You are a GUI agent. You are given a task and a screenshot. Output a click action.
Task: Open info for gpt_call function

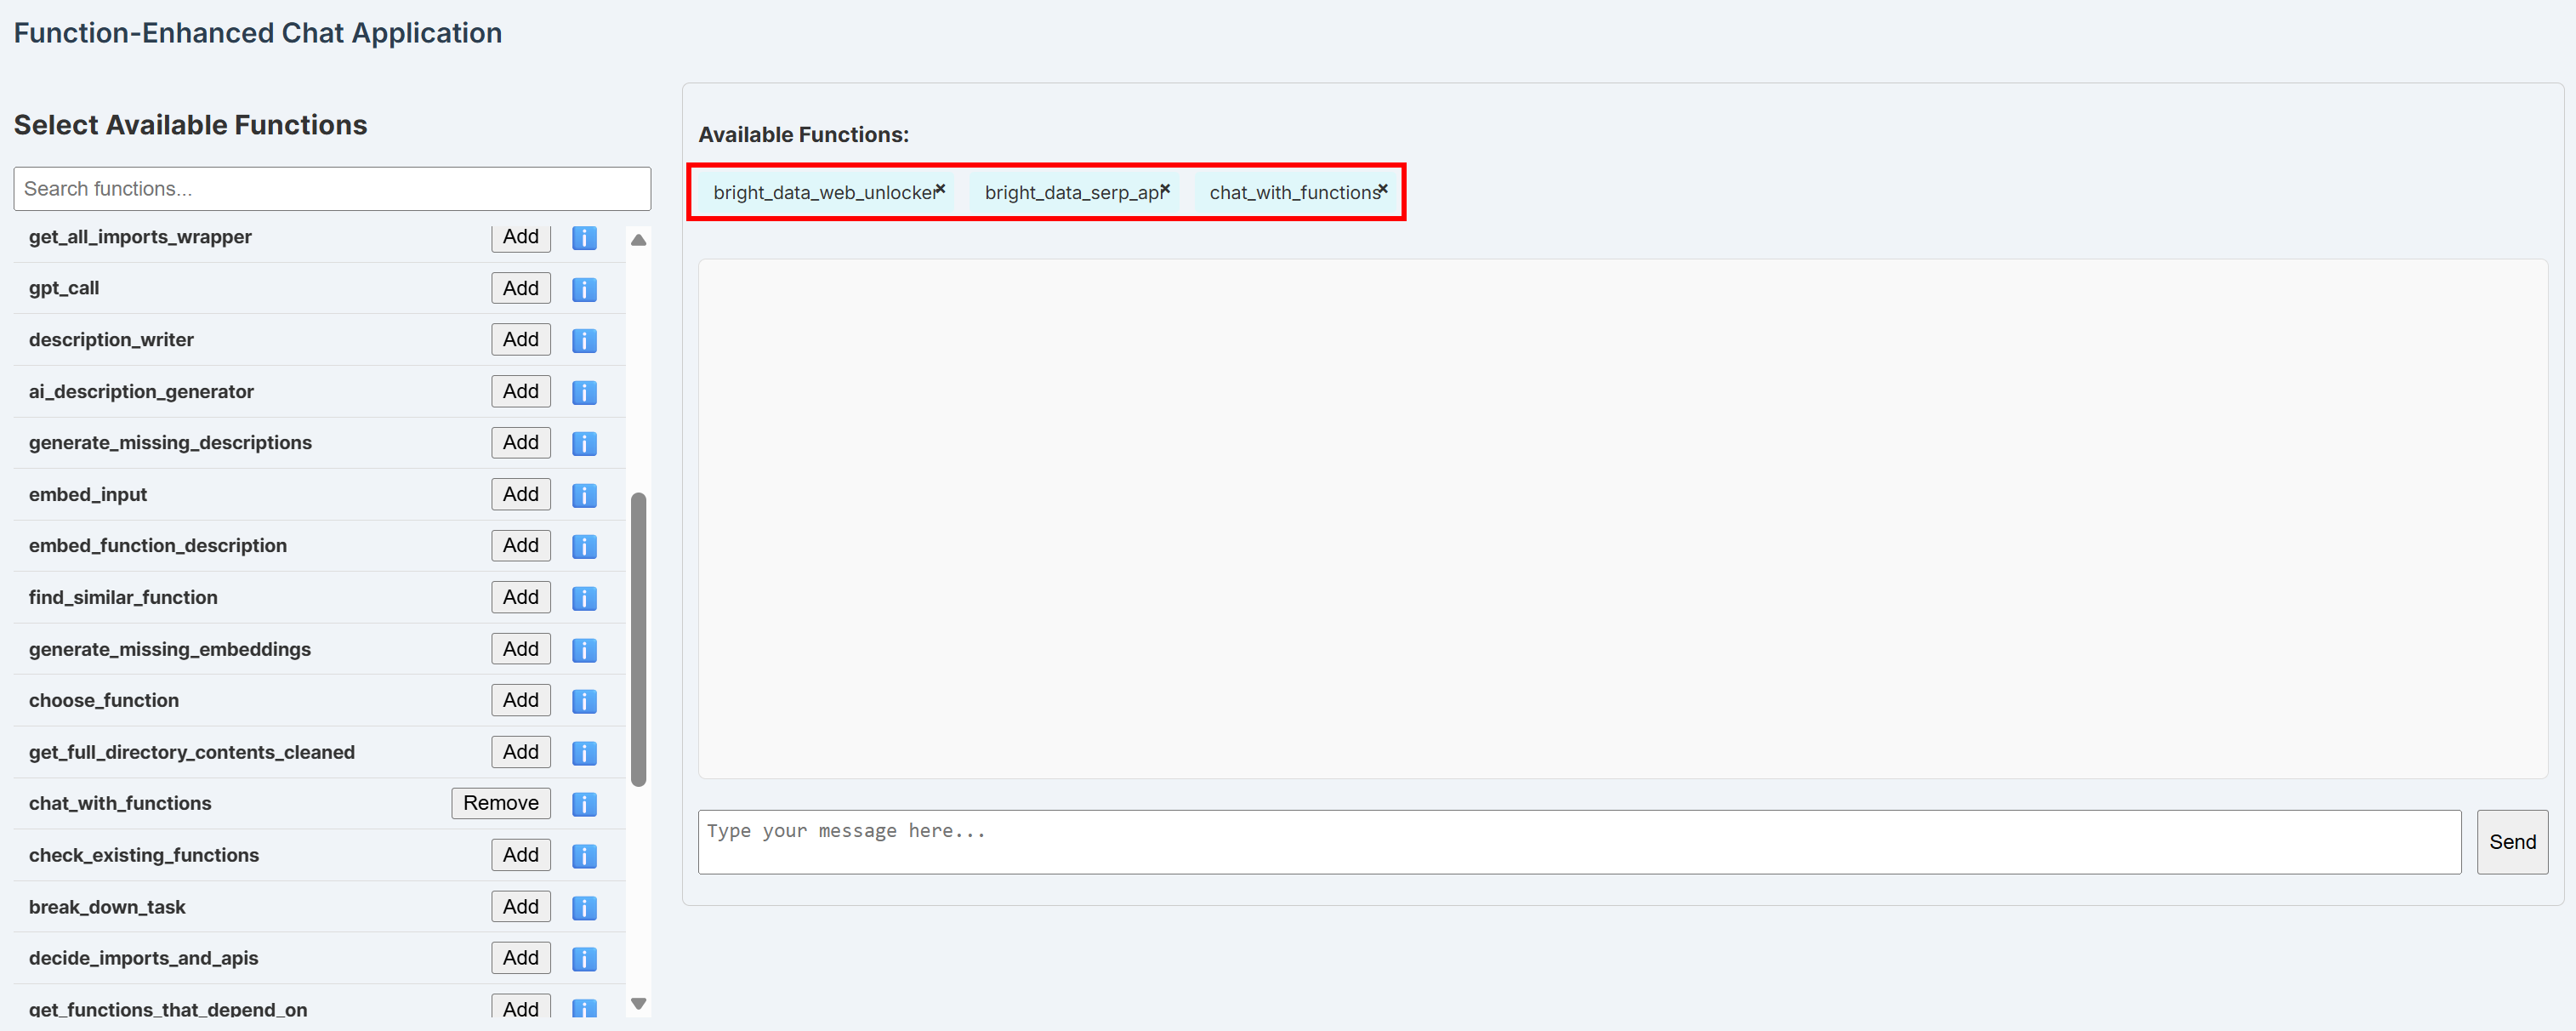584,288
